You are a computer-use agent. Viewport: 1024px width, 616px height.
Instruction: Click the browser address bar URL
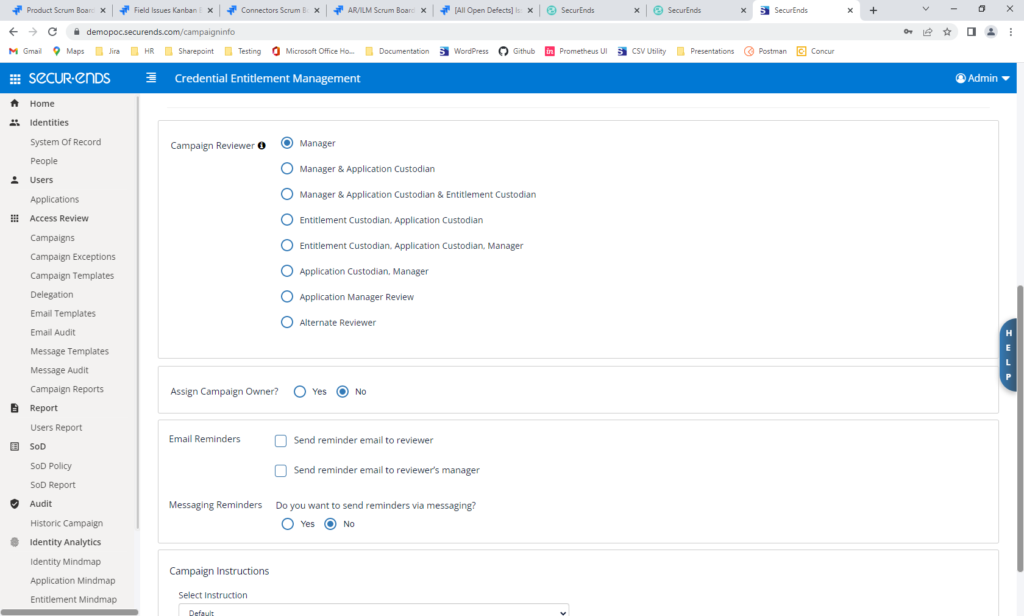click(160, 31)
